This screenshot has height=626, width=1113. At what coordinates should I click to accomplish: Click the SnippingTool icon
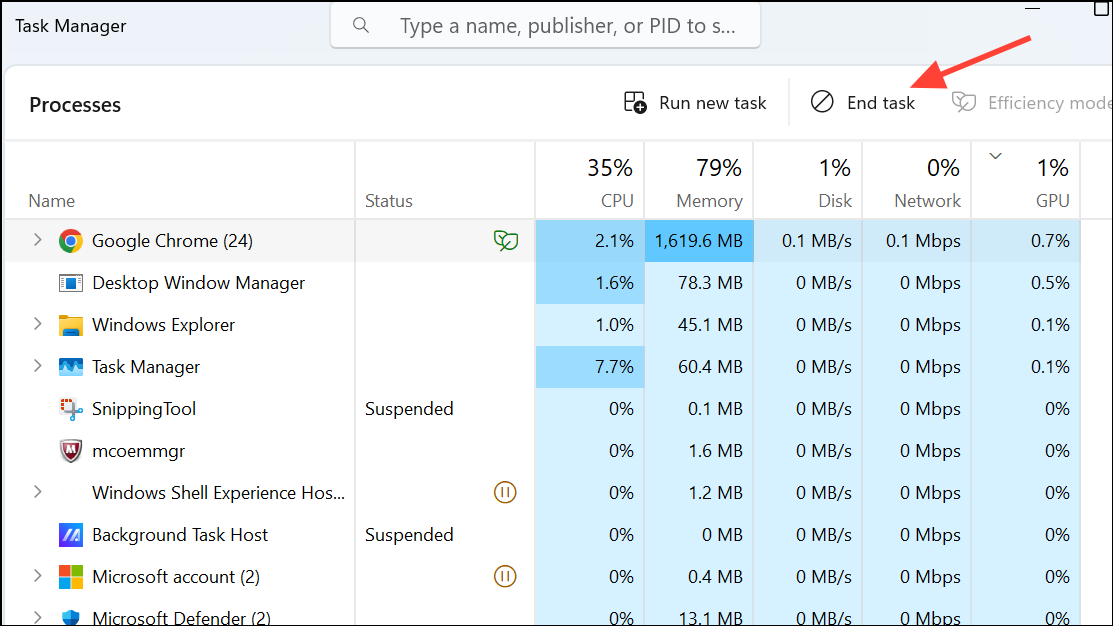[70, 409]
